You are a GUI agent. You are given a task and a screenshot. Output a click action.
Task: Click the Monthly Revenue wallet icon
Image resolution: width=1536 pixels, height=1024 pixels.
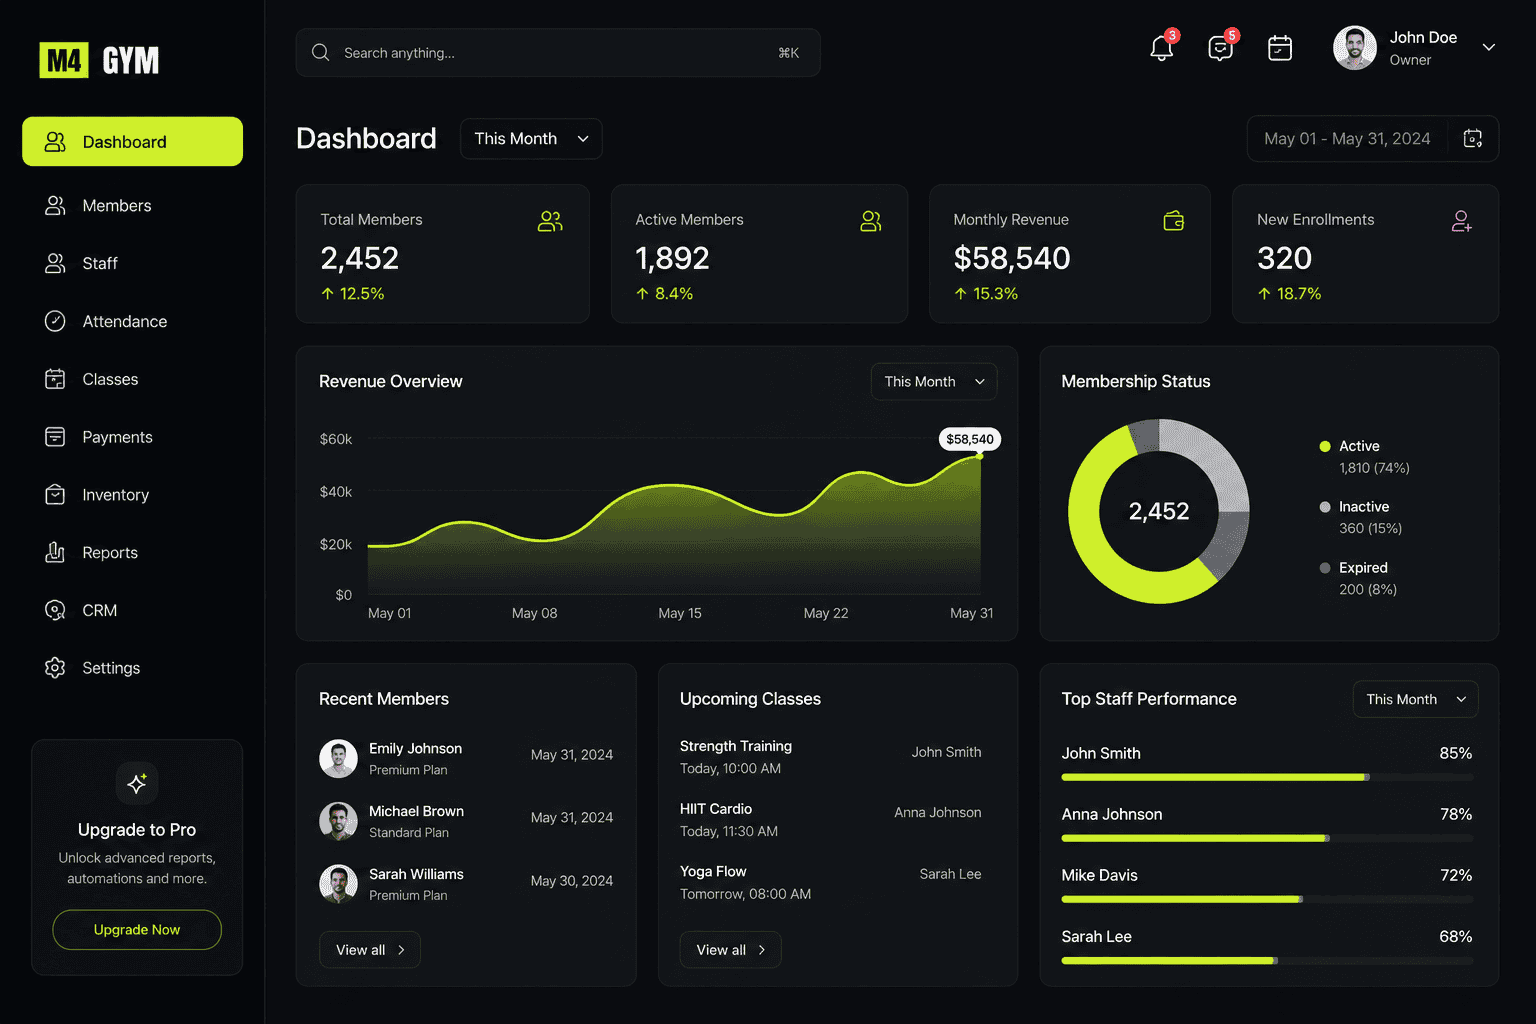pyautogui.click(x=1174, y=221)
